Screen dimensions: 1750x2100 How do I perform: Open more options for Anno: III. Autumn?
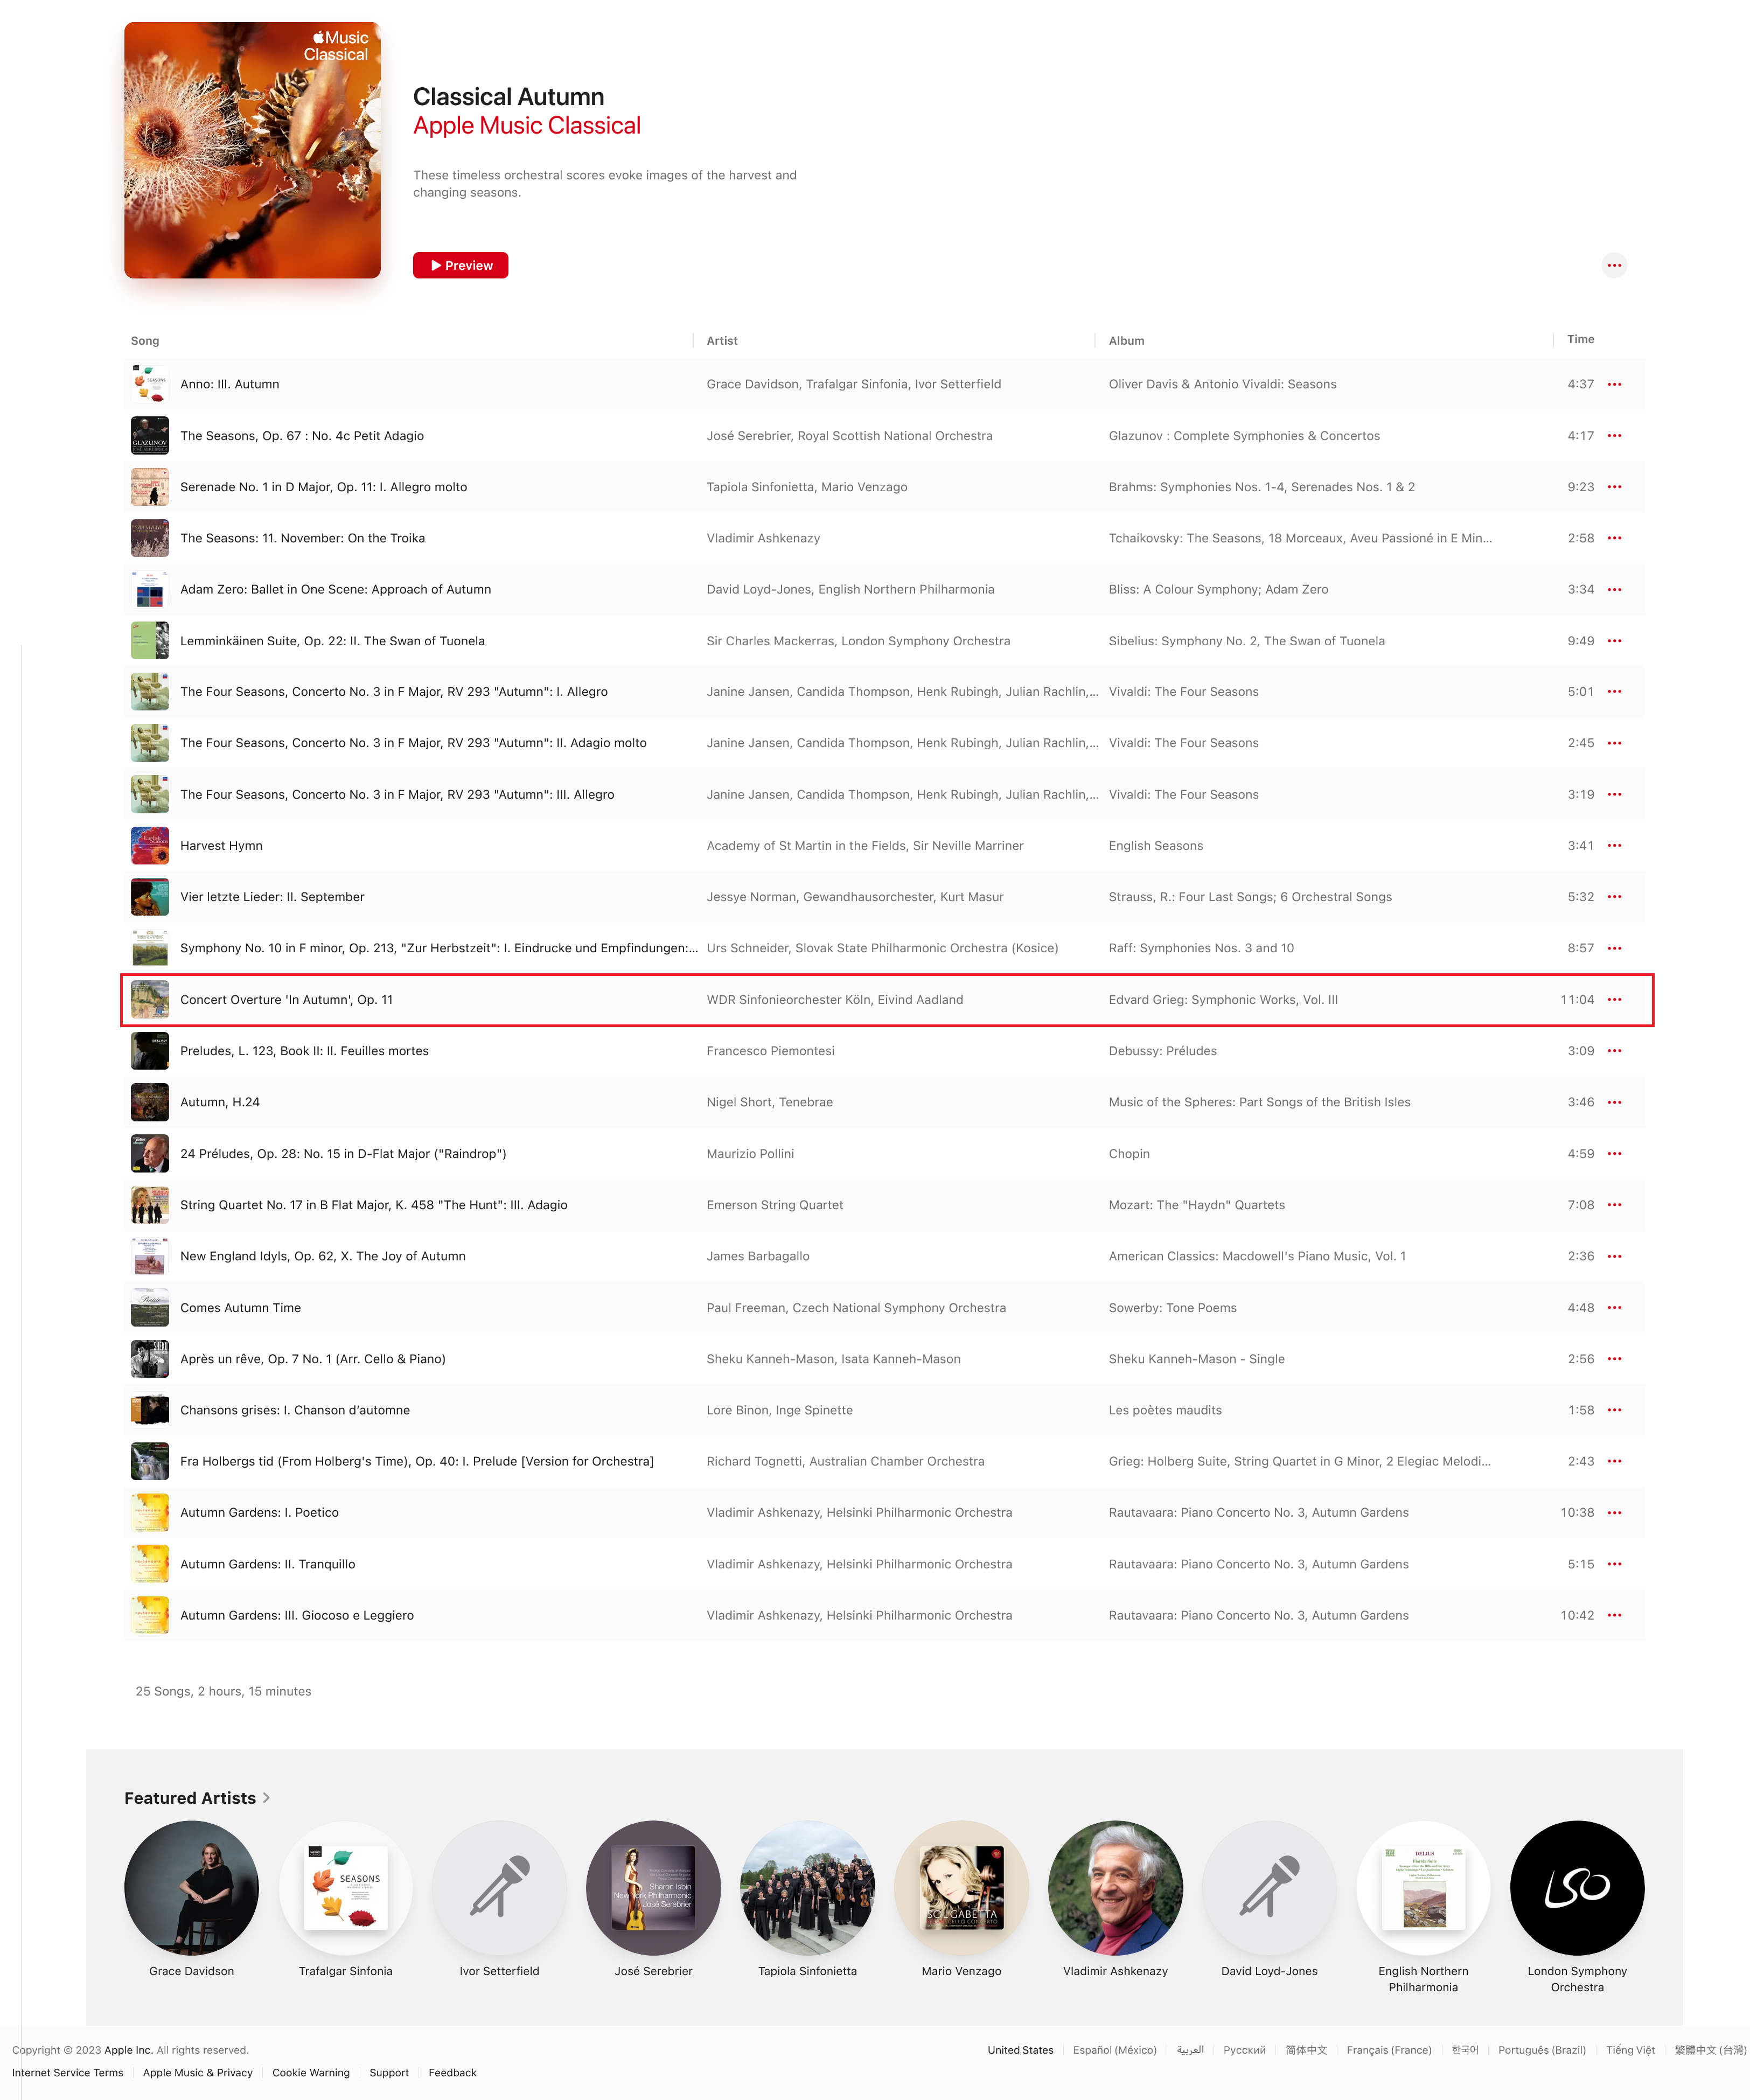pos(1614,384)
